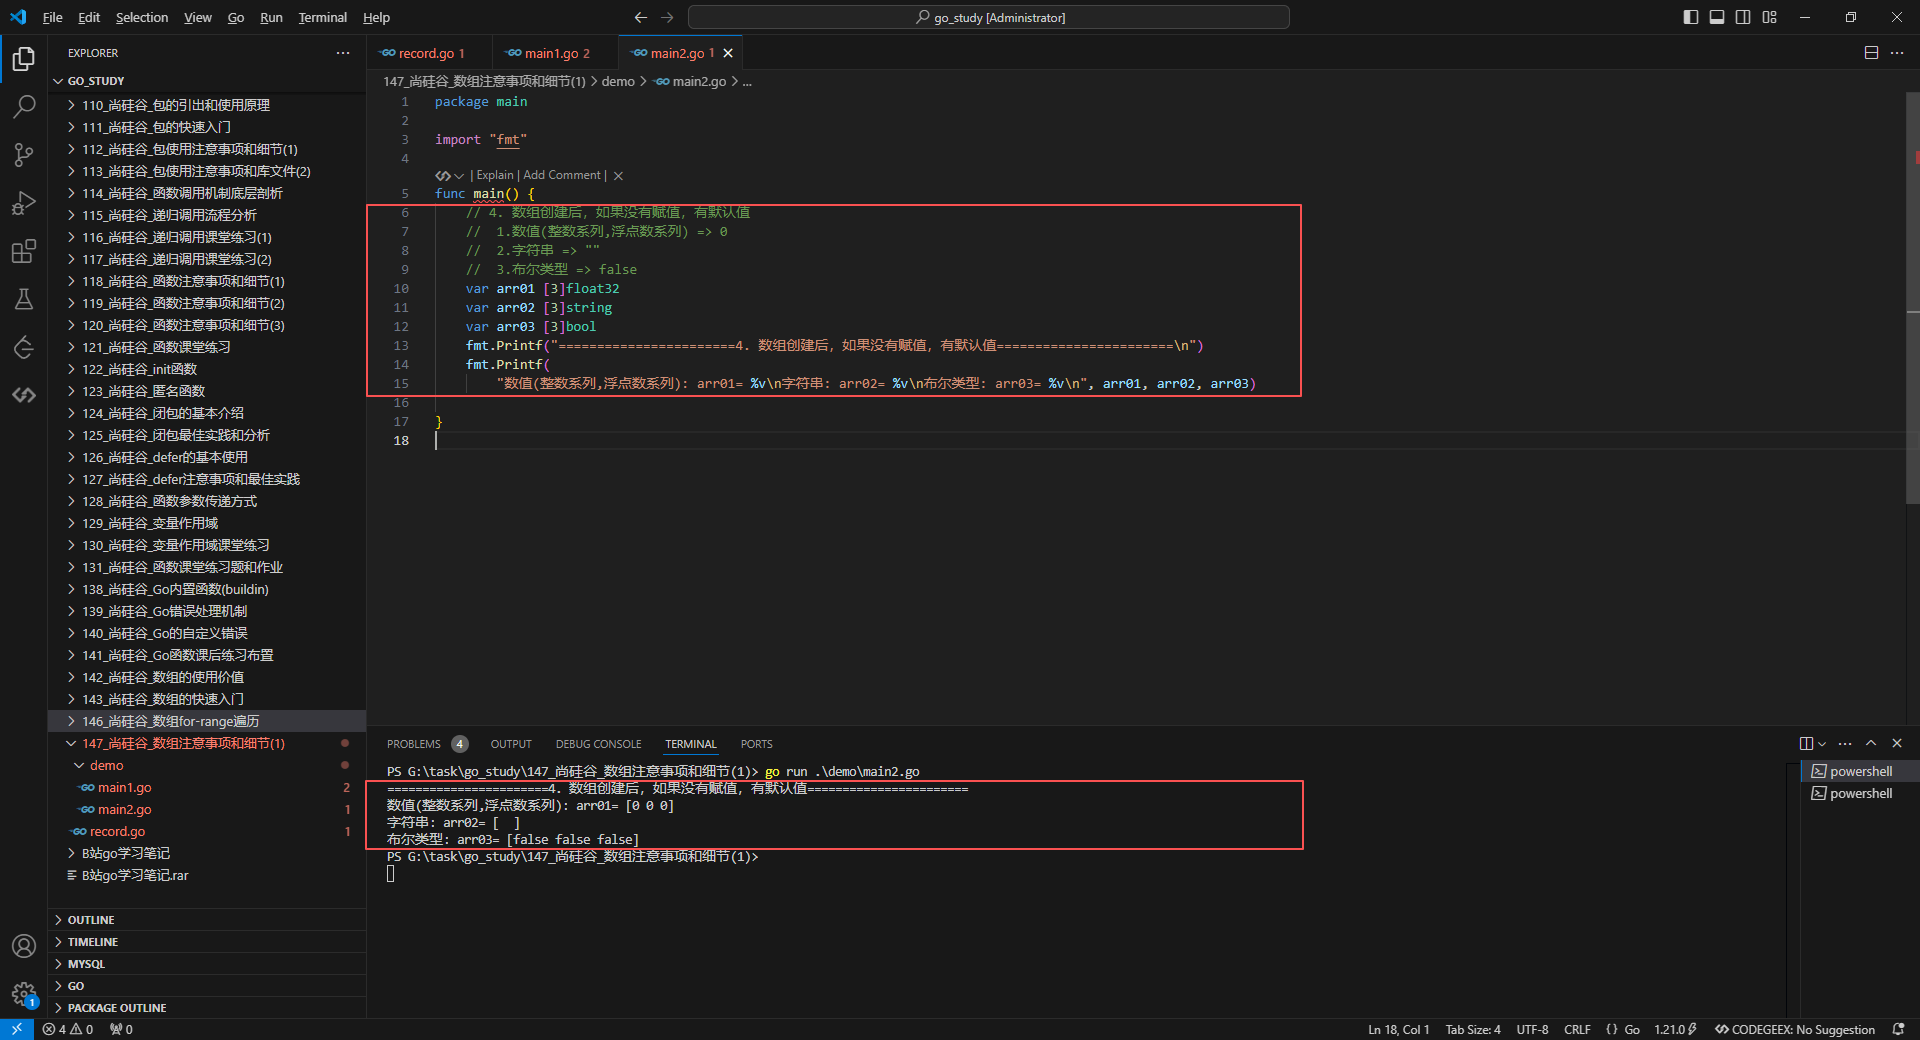Change indentation via Tab Size: 4
Image resolution: width=1920 pixels, height=1040 pixels.
point(1472,1029)
